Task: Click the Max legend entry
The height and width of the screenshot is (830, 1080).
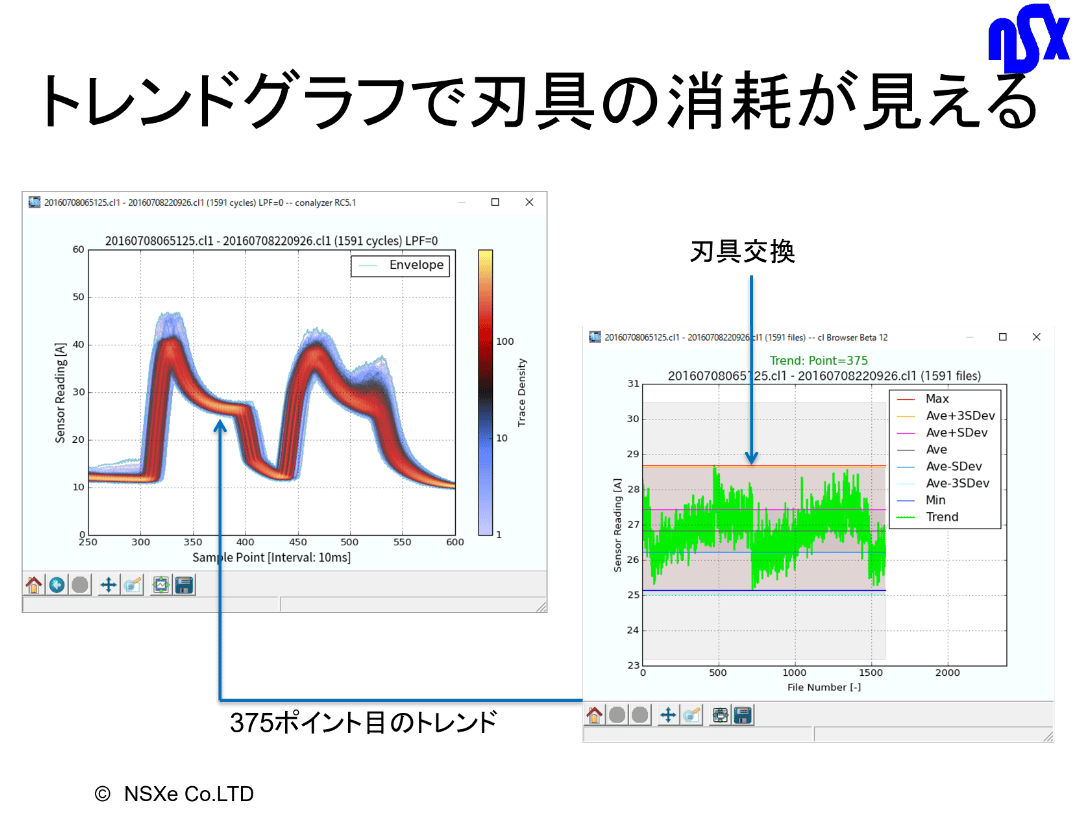Action: click(x=923, y=399)
